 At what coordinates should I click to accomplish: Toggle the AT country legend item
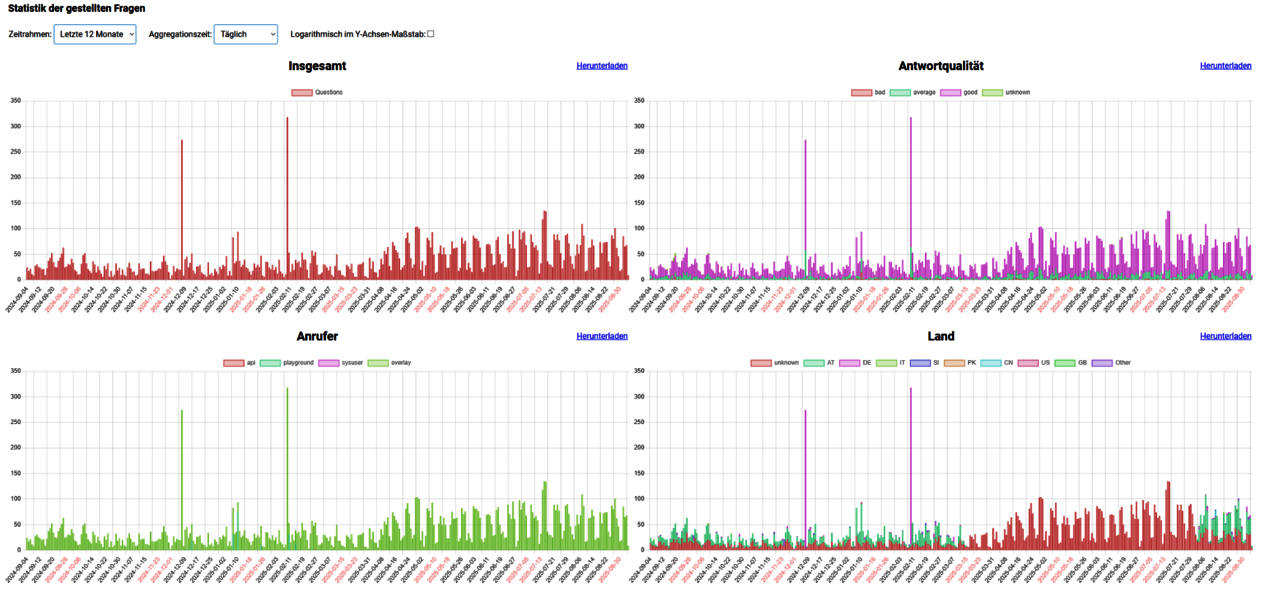pos(813,363)
